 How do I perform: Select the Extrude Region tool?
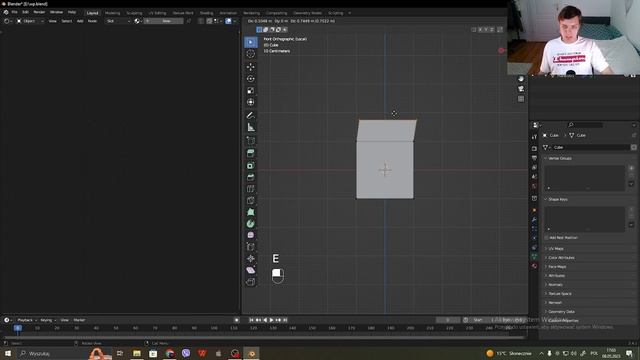coord(251,153)
